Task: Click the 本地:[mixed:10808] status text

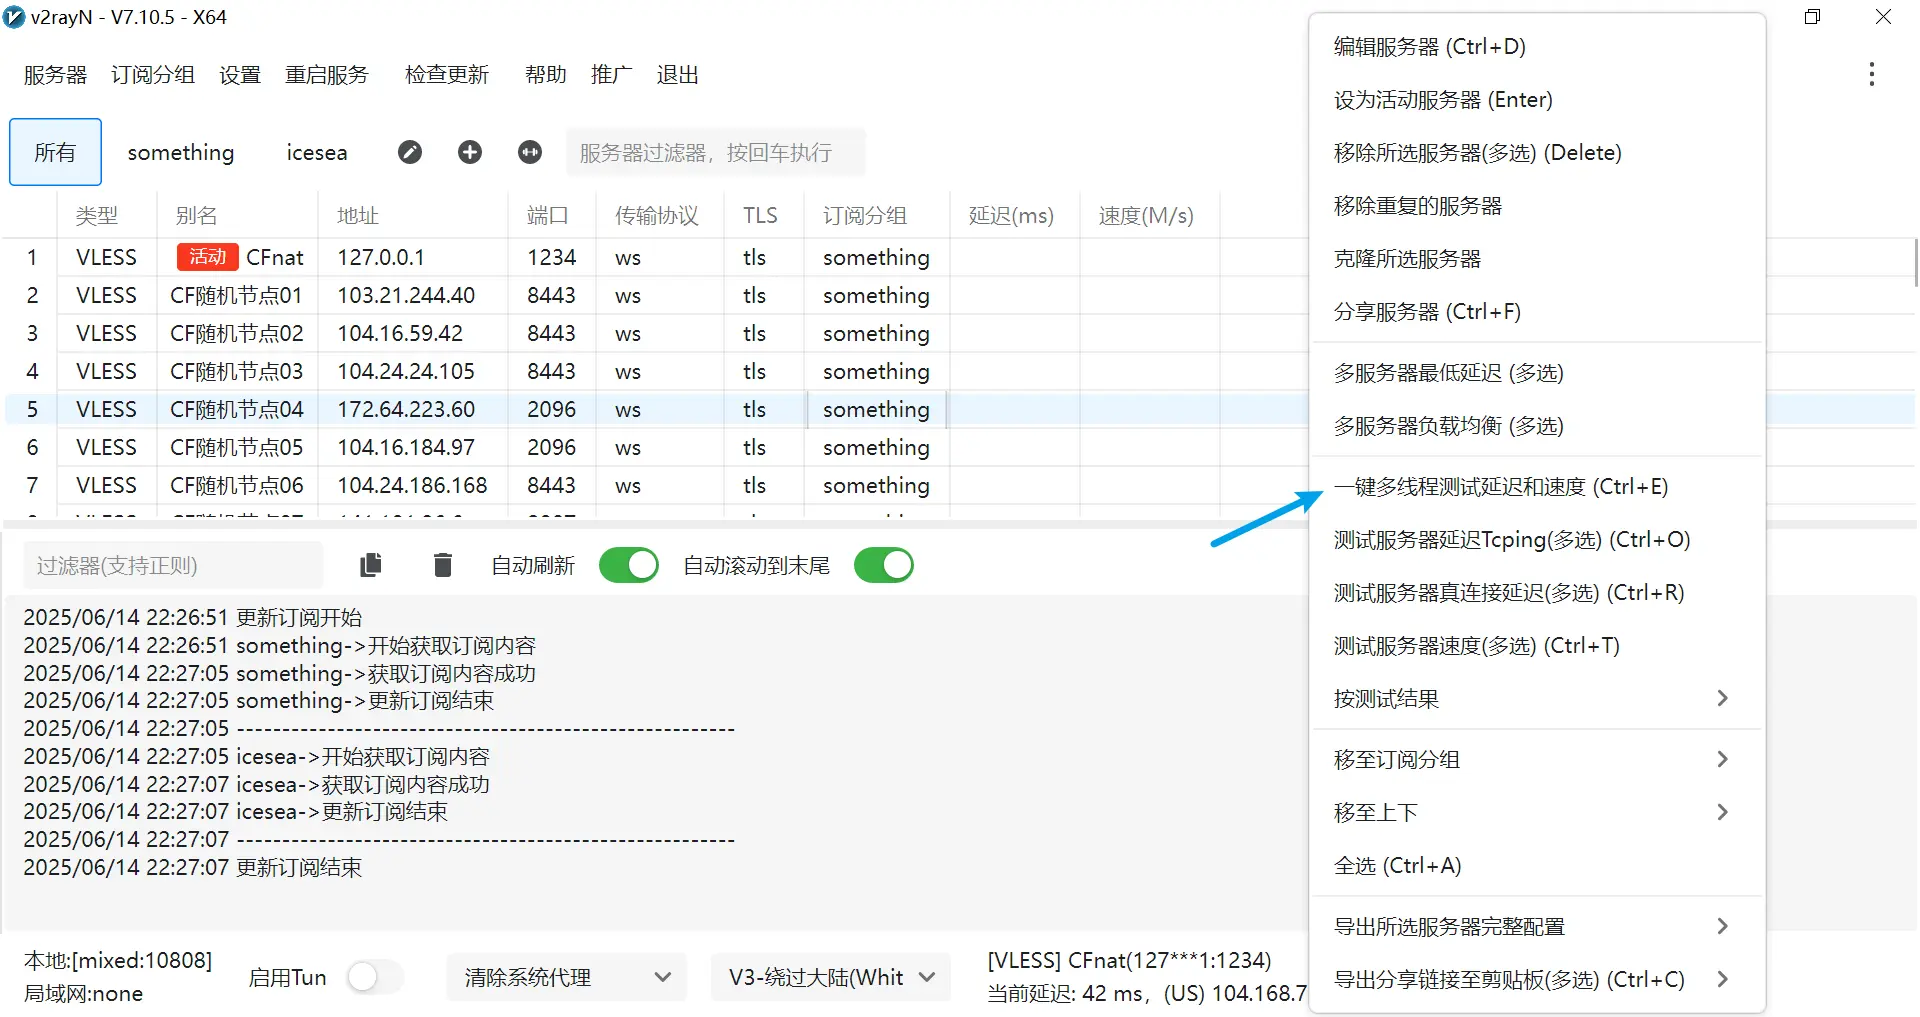Action: (x=118, y=960)
